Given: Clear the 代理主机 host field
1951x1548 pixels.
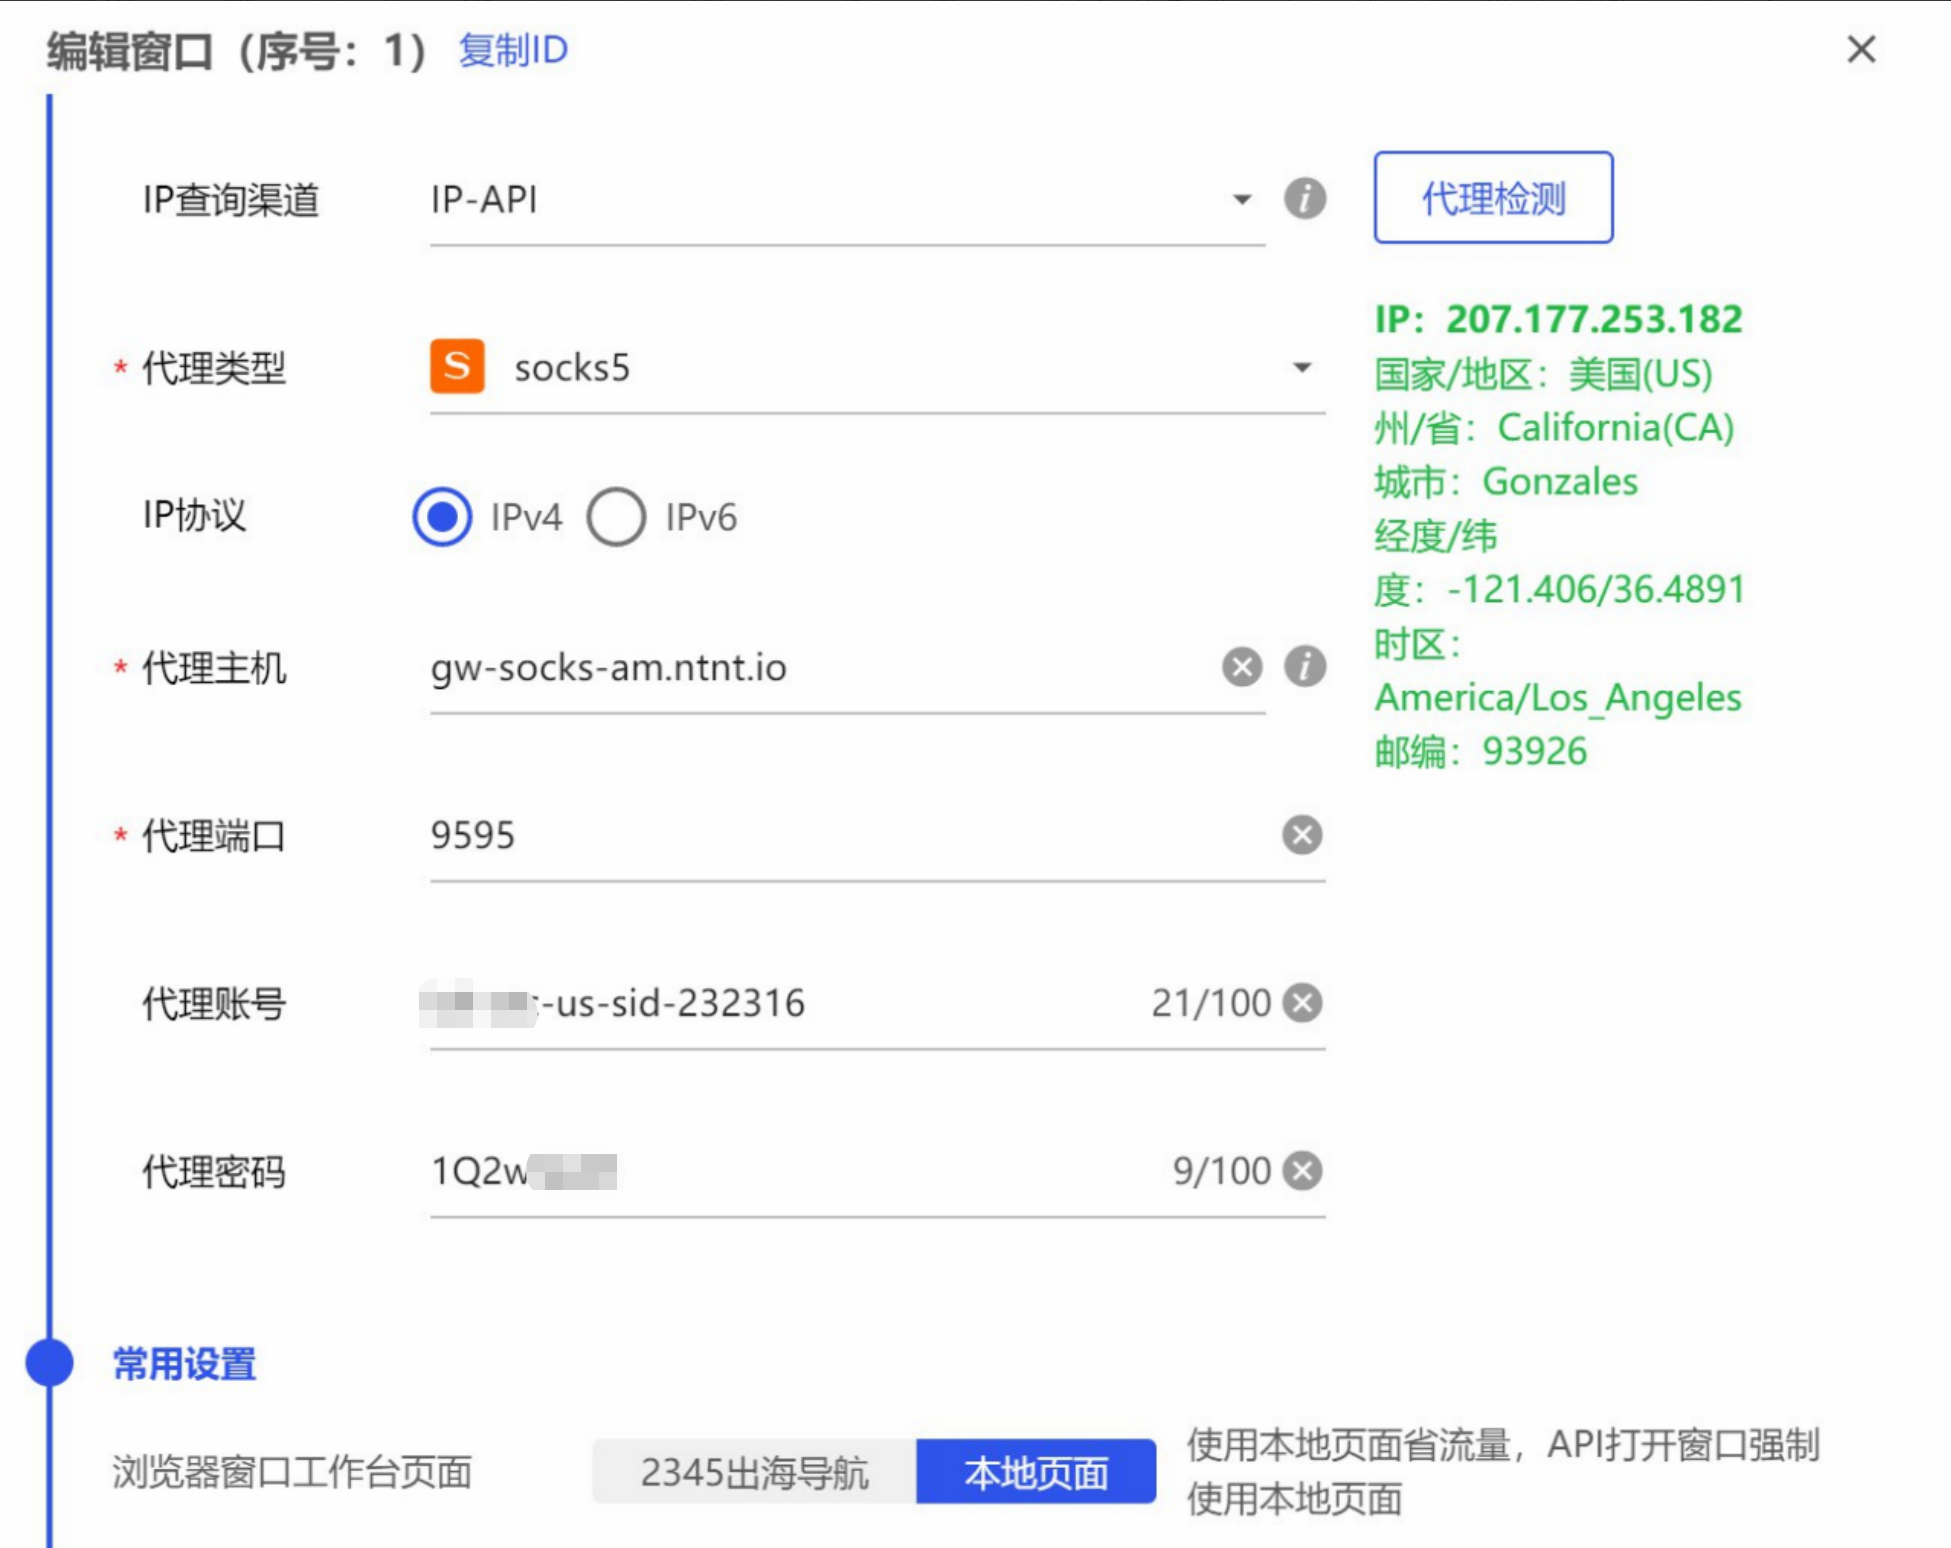Looking at the screenshot, I should click(1241, 666).
